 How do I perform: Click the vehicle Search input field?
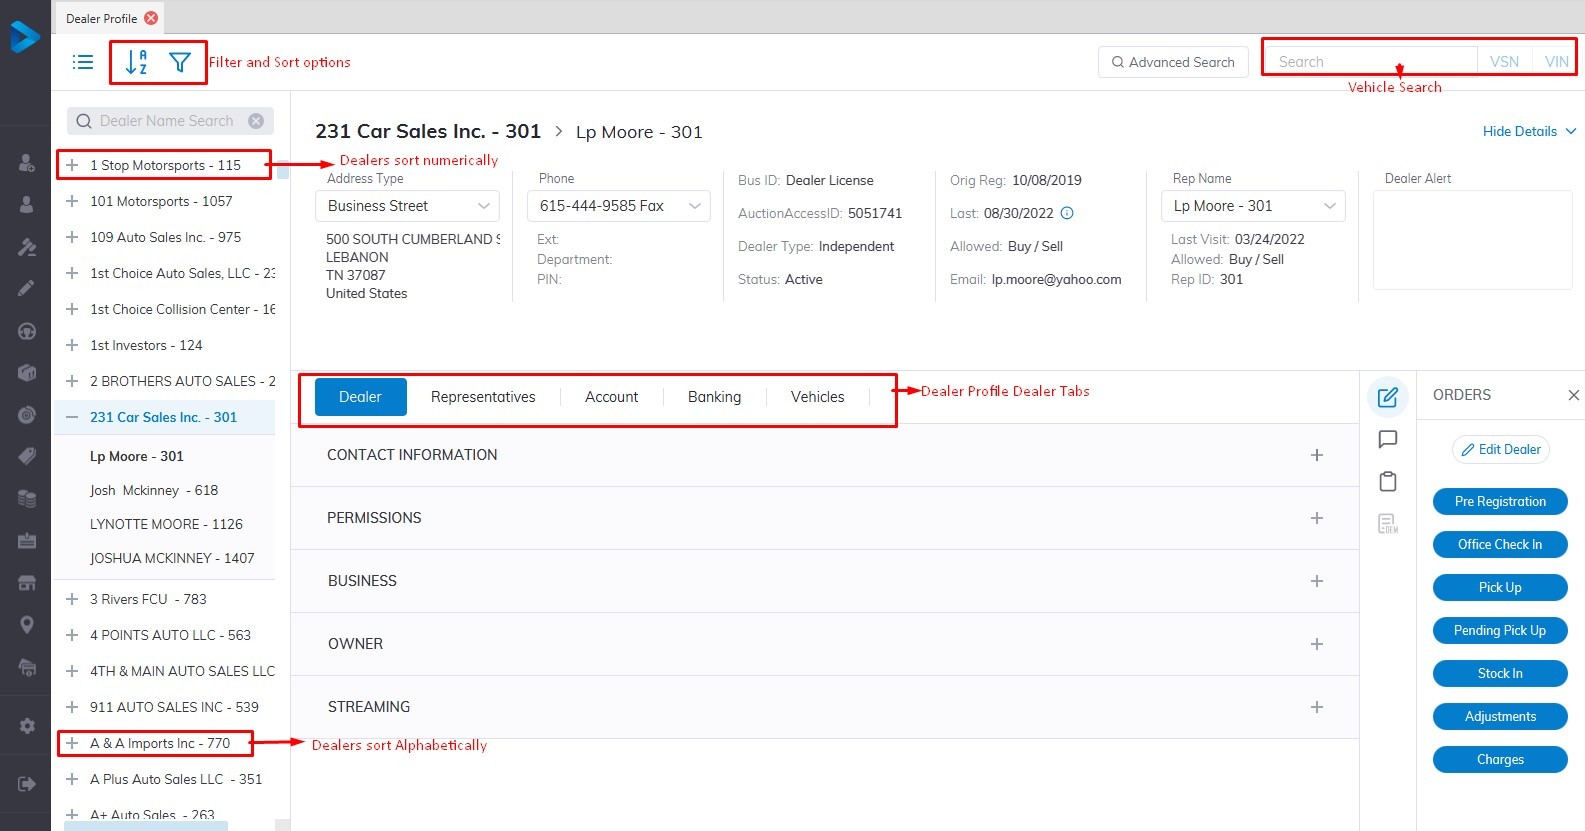1370,62
